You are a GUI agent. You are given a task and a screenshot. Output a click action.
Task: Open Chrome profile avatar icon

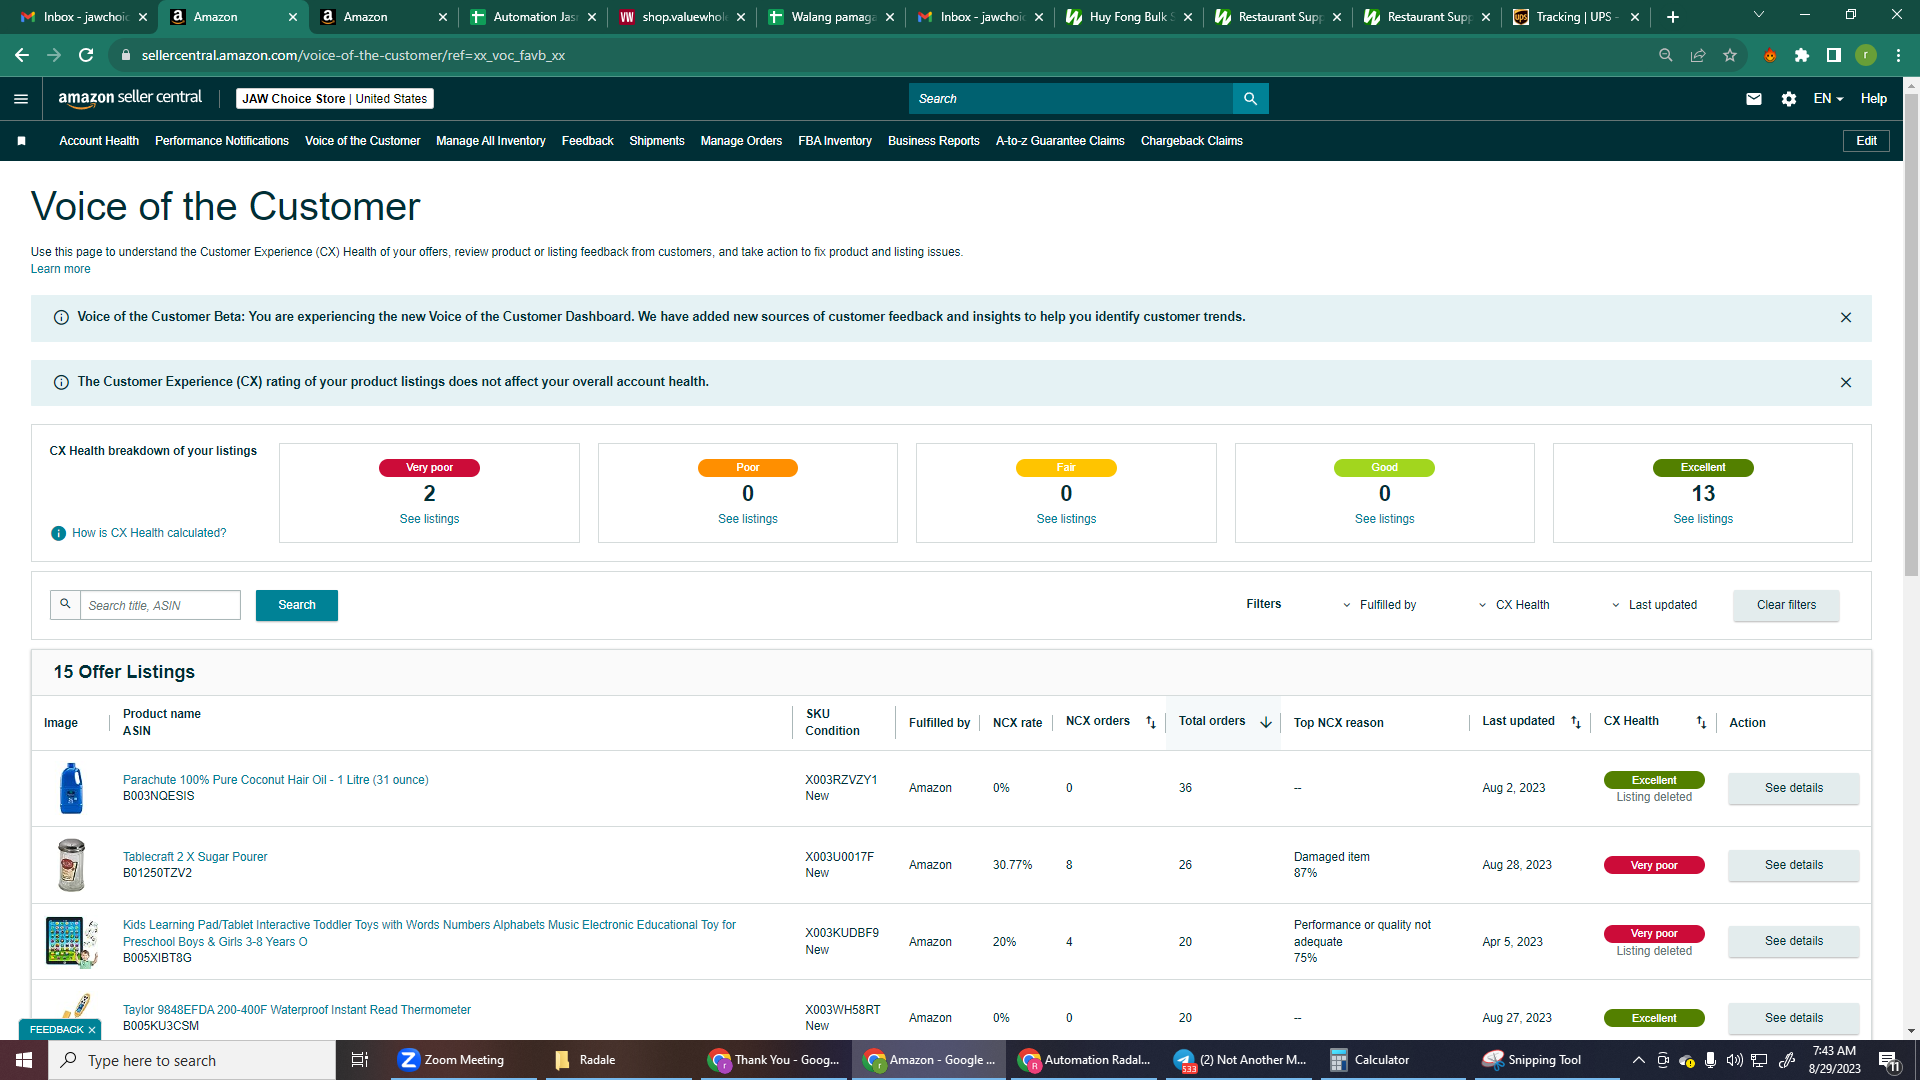pos(1866,55)
